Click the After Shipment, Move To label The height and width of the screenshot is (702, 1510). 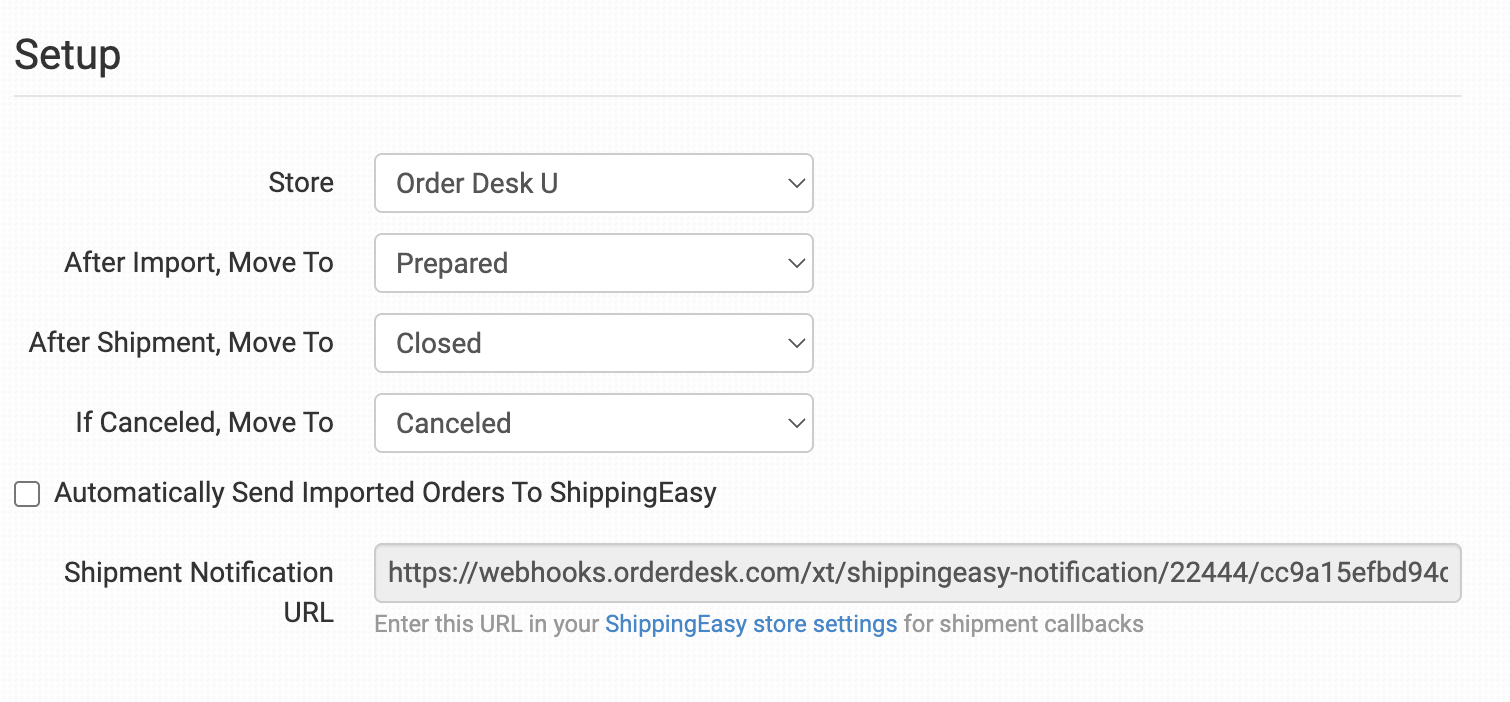pos(181,343)
